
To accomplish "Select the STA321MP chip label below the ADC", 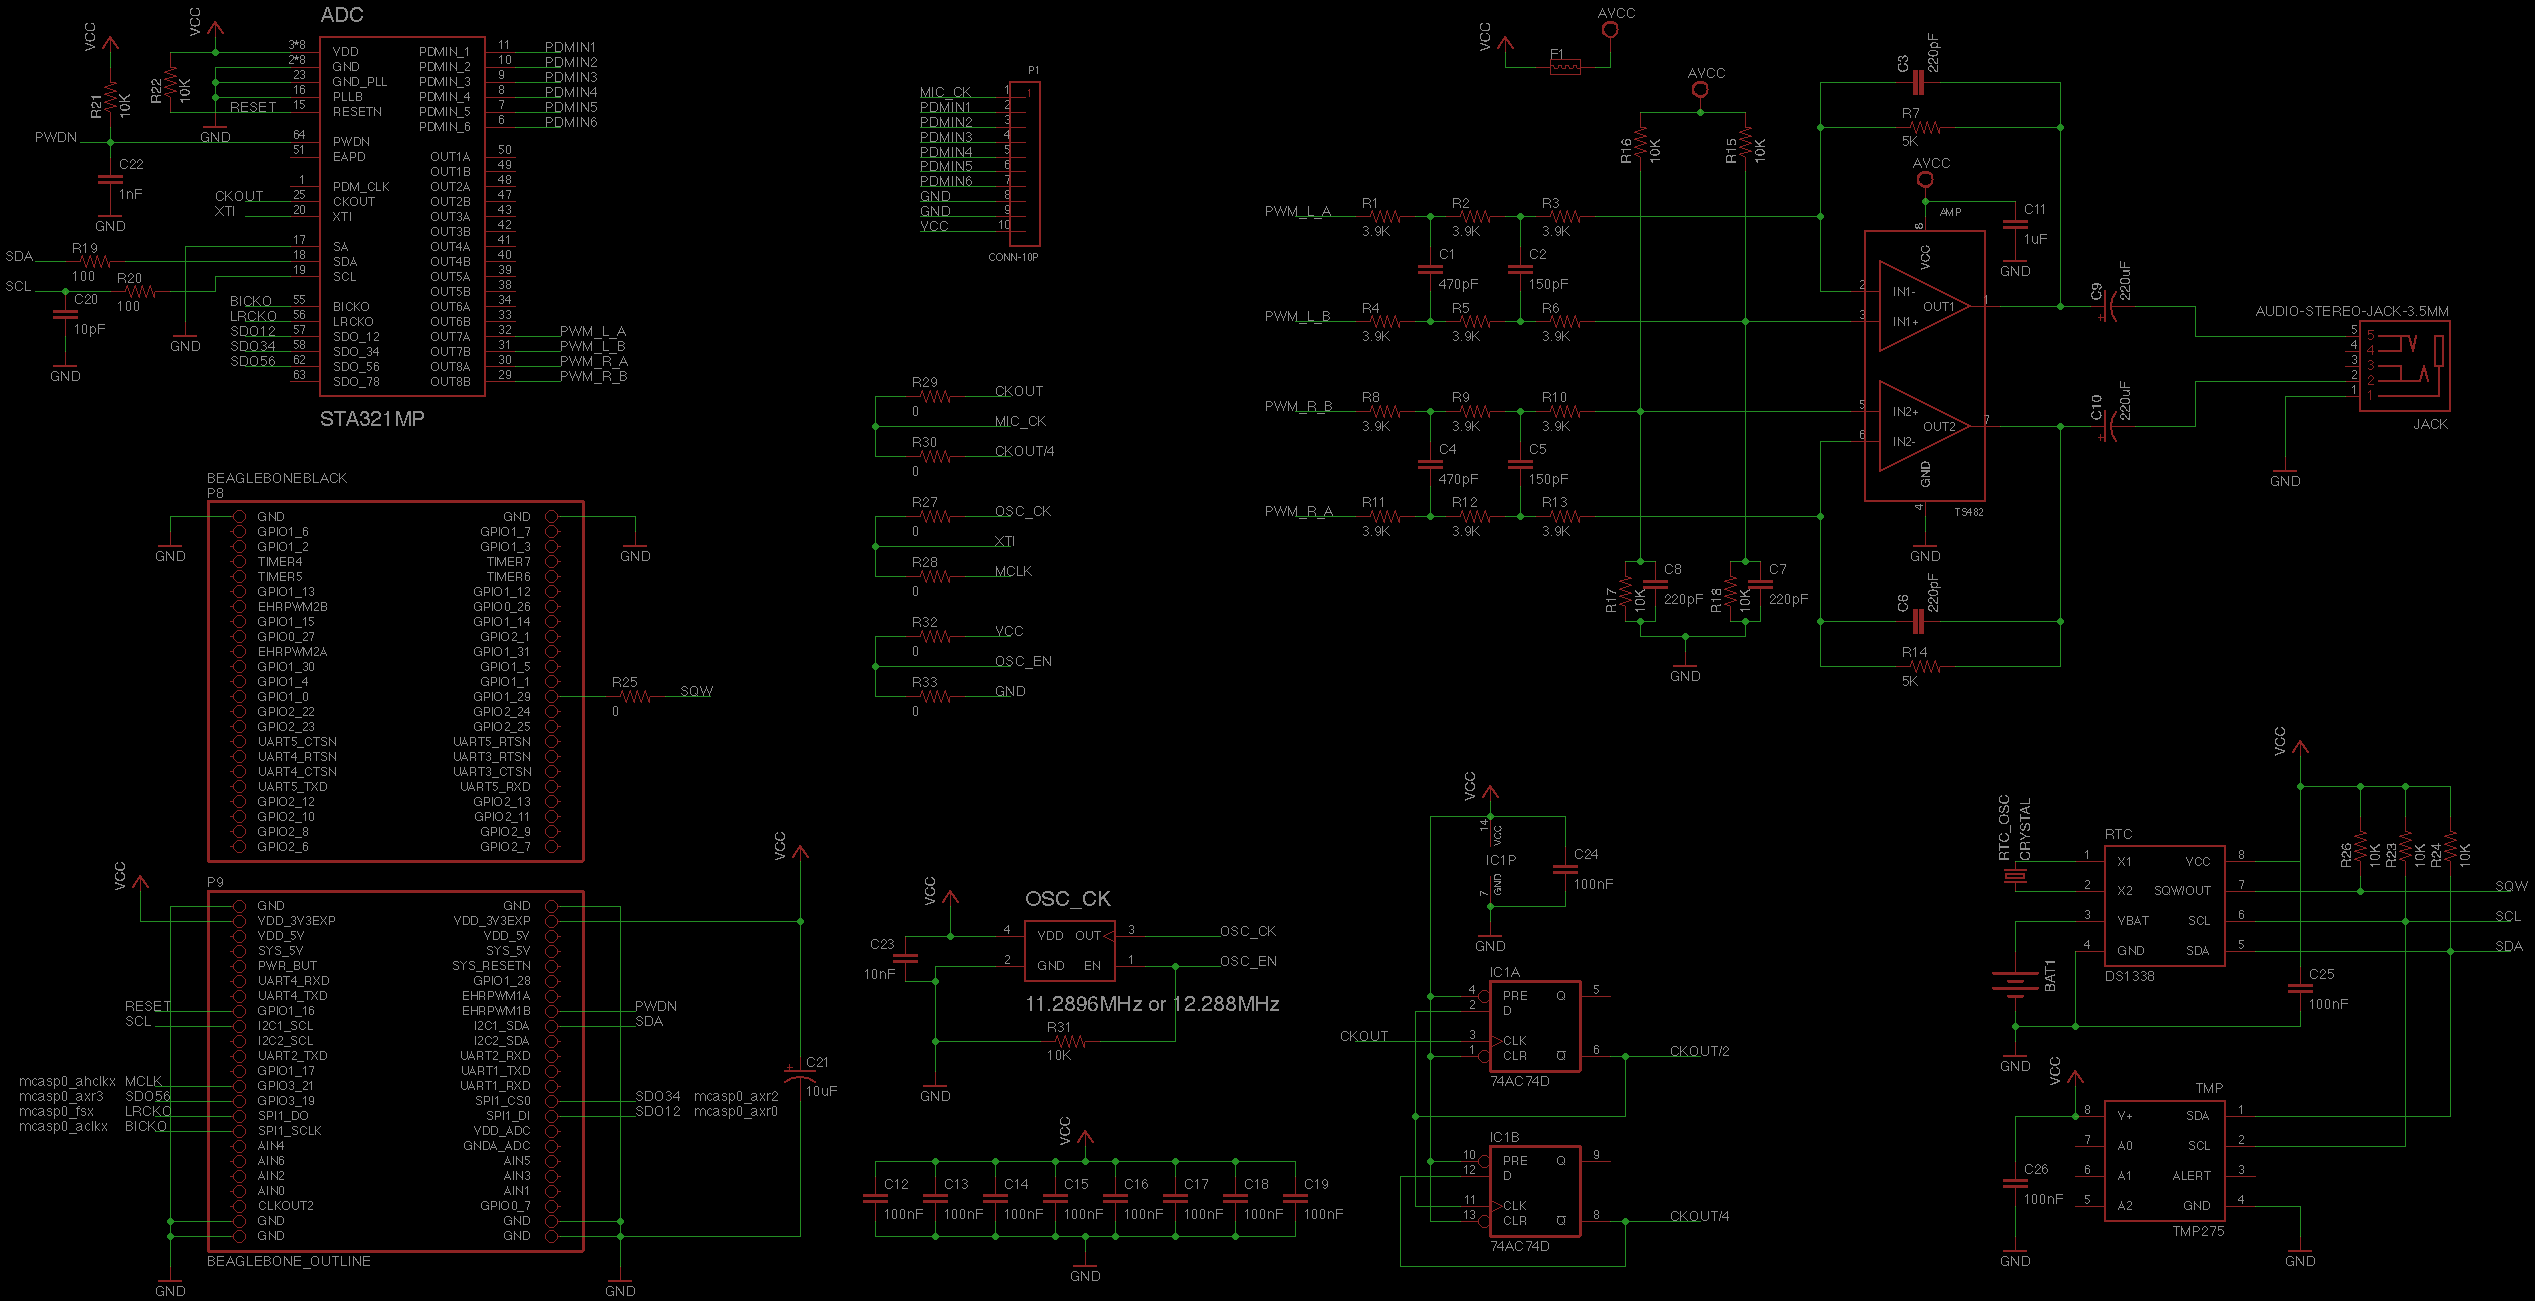I will [x=372, y=419].
